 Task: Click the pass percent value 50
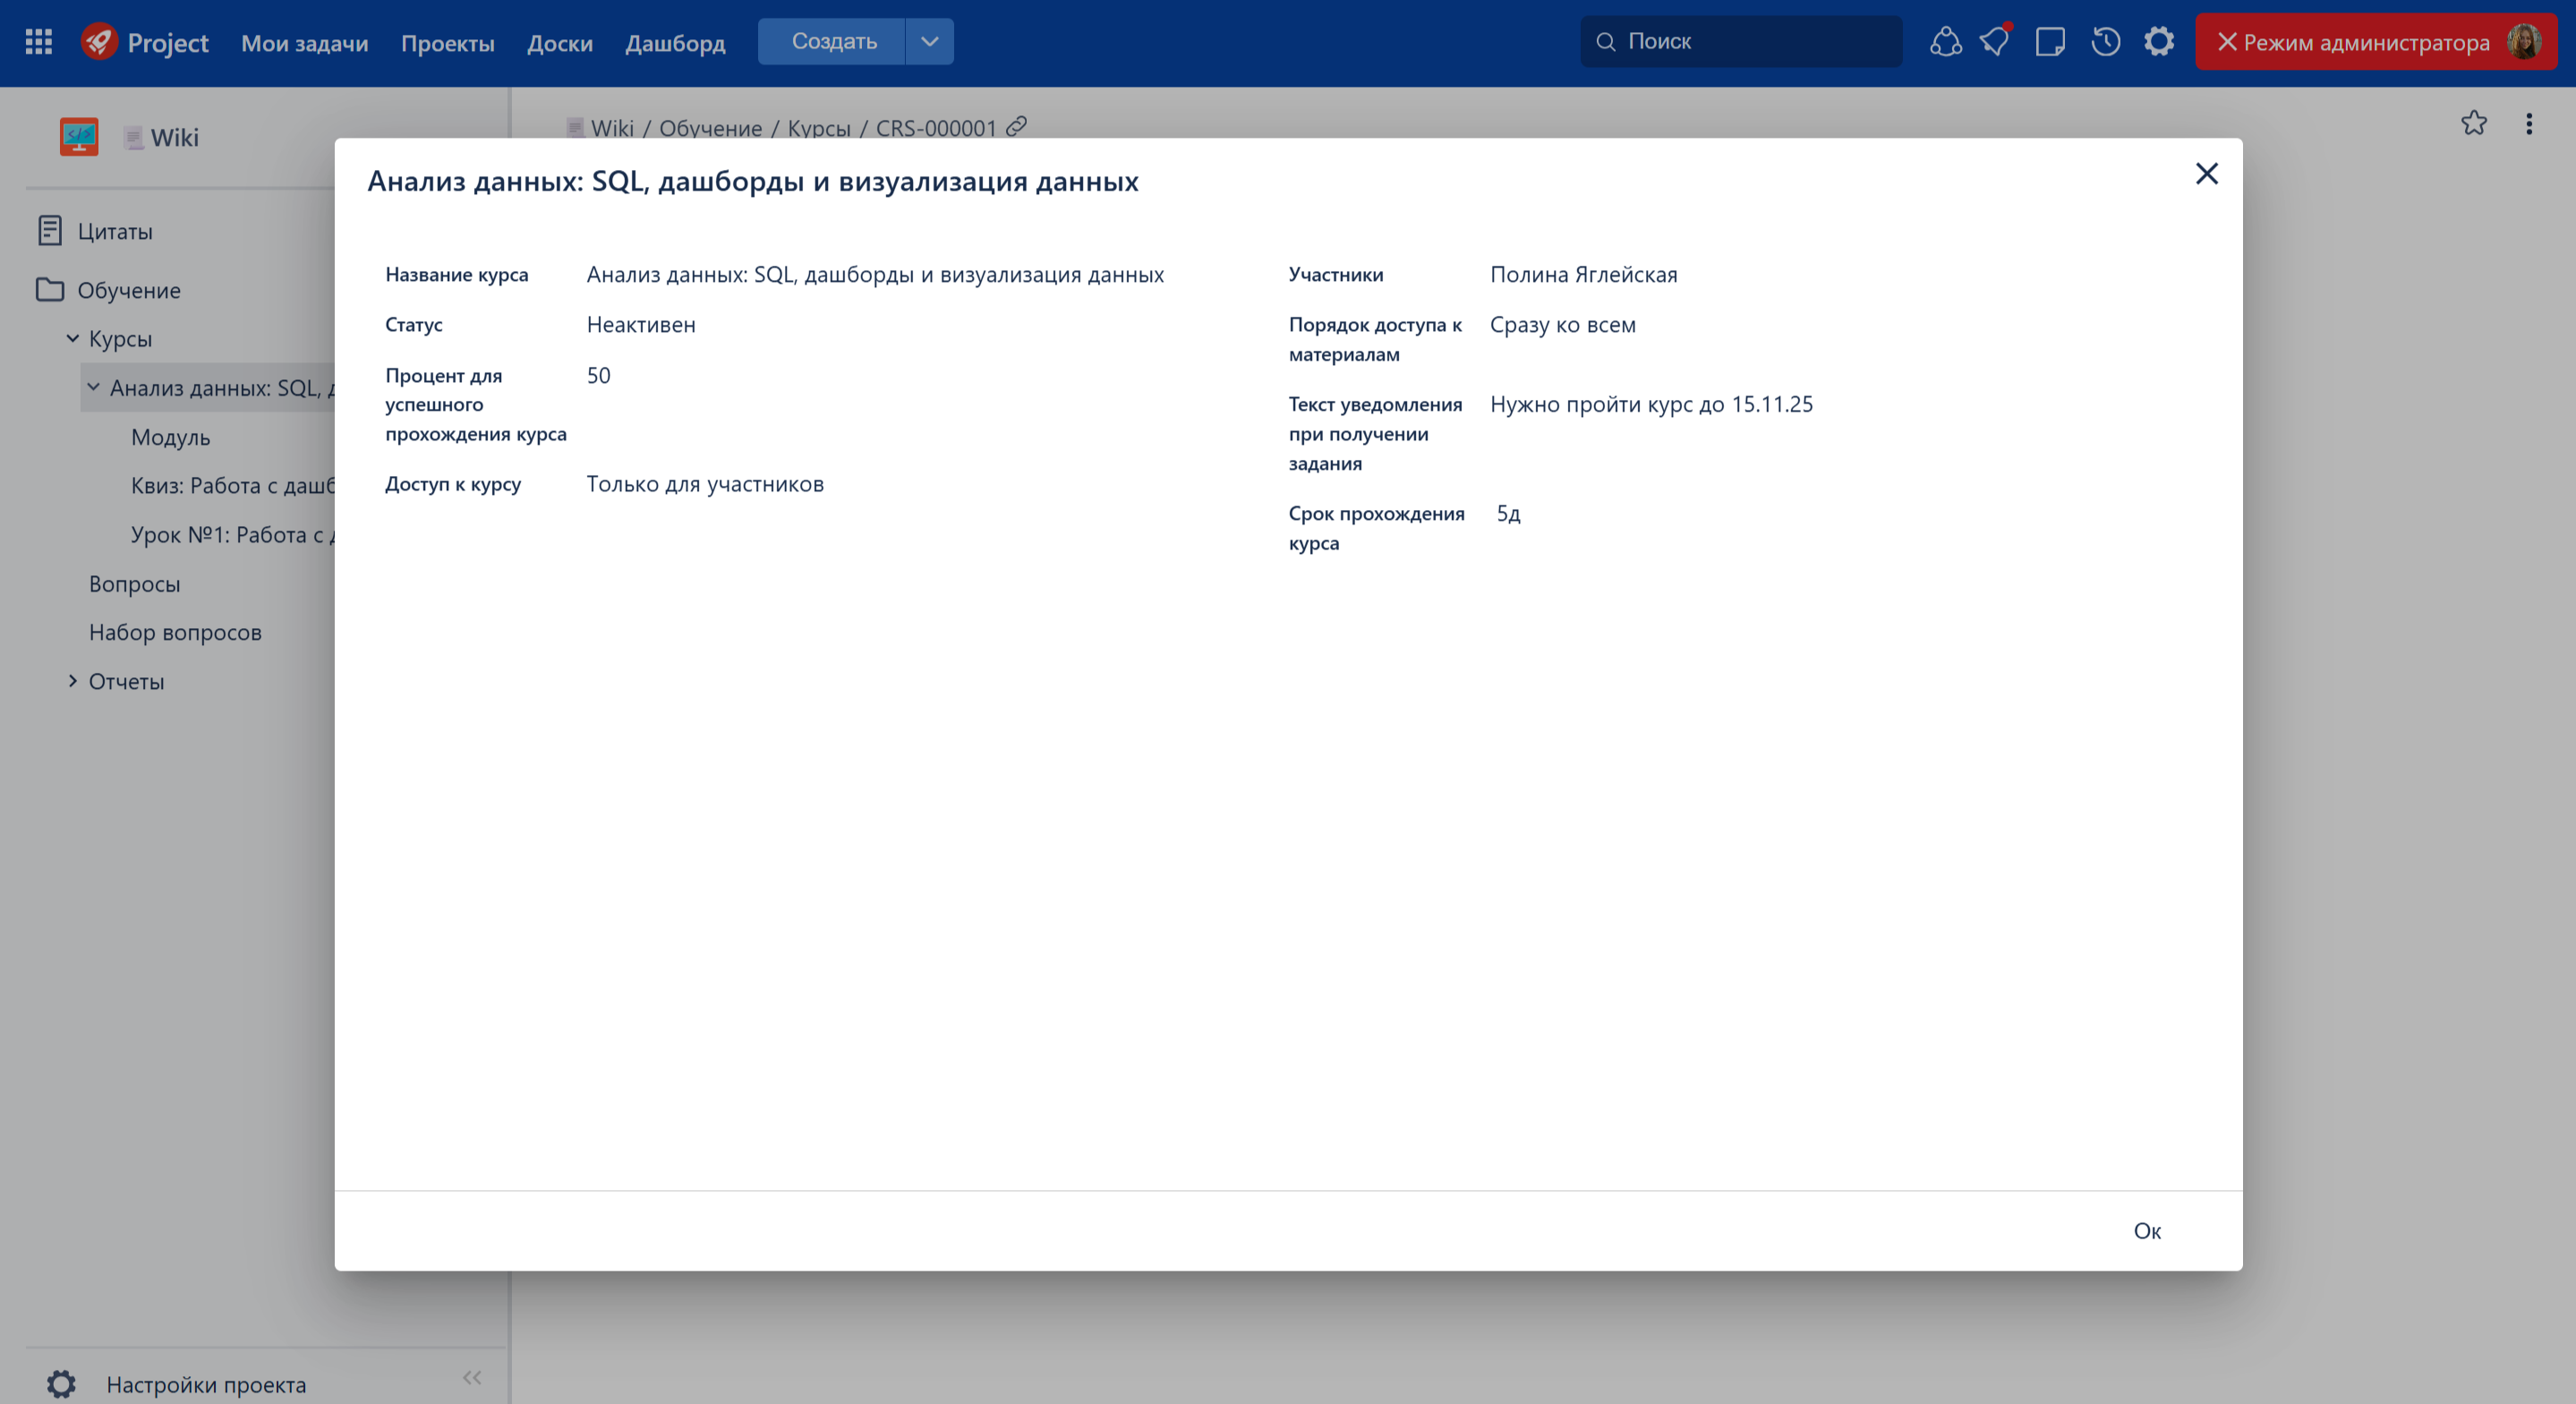[x=598, y=375]
